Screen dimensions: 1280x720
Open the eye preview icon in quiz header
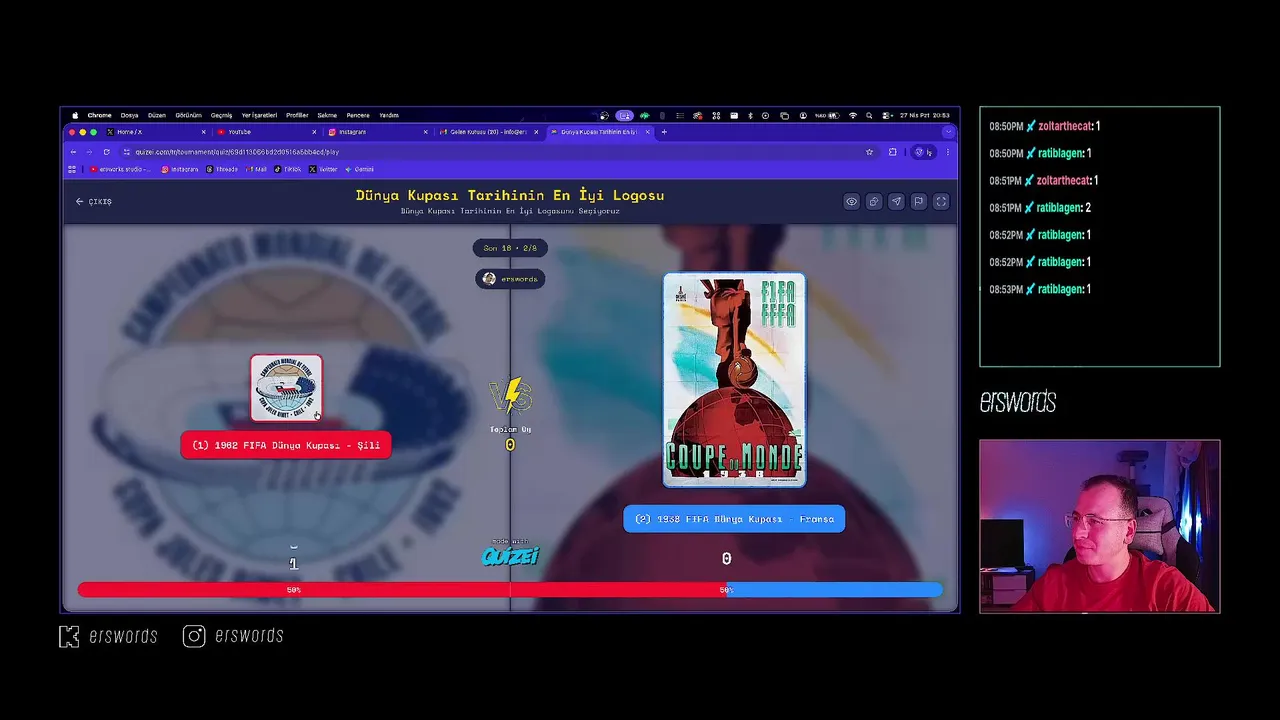click(x=851, y=201)
